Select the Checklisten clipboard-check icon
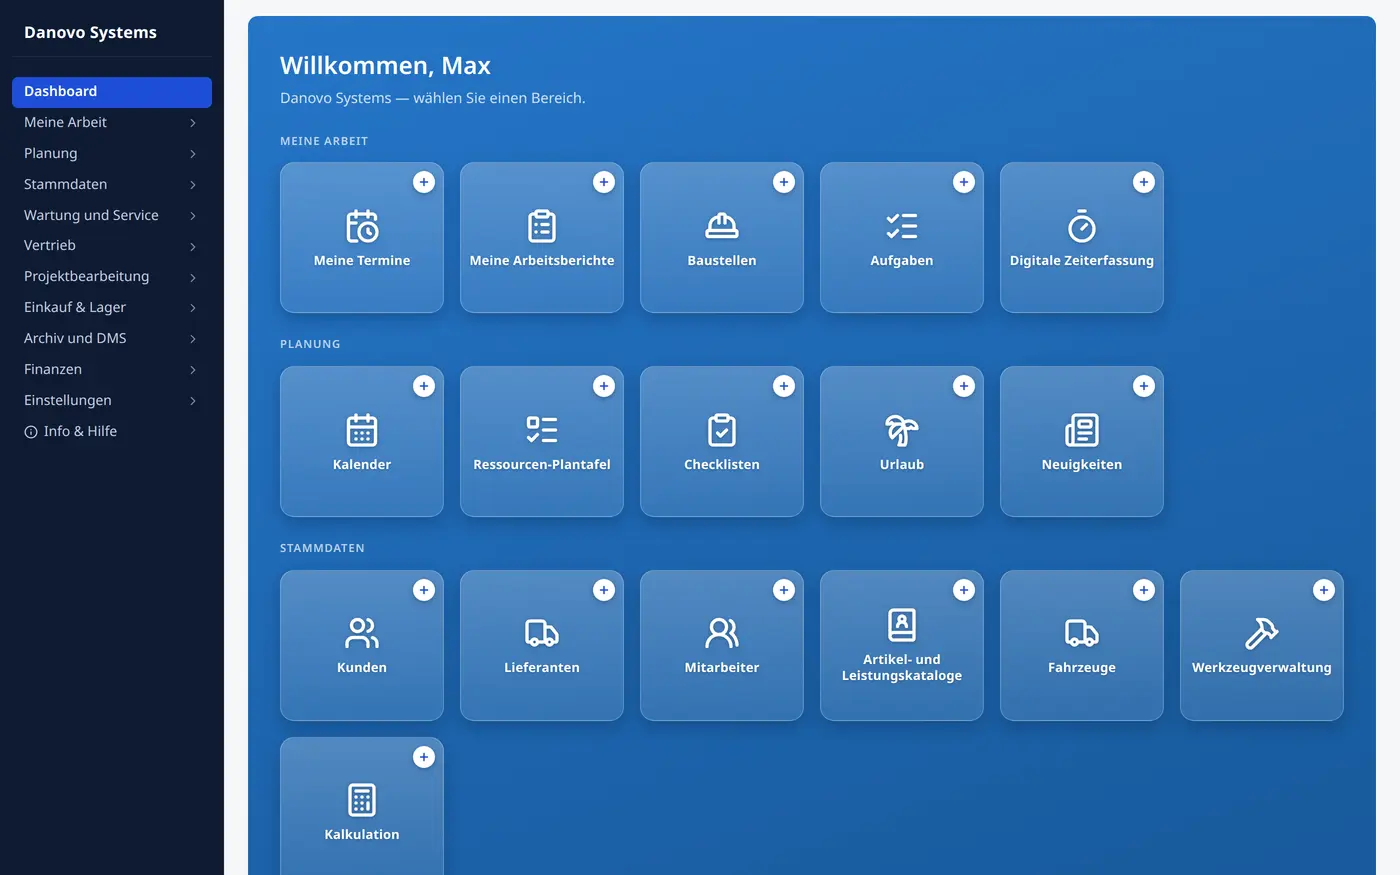The width and height of the screenshot is (1400, 875). (x=722, y=430)
